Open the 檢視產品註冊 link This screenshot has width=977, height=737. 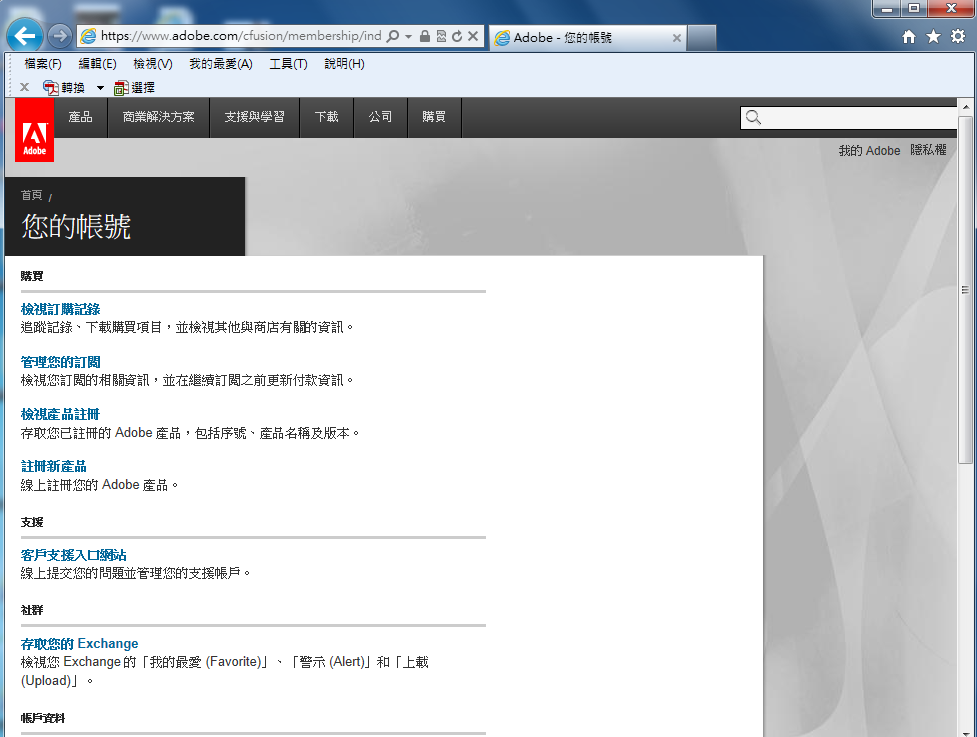pos(60,414)
